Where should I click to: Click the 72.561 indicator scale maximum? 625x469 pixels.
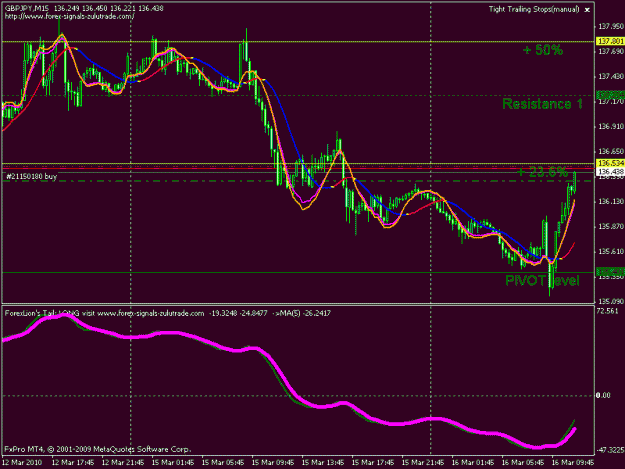point(608,311)
